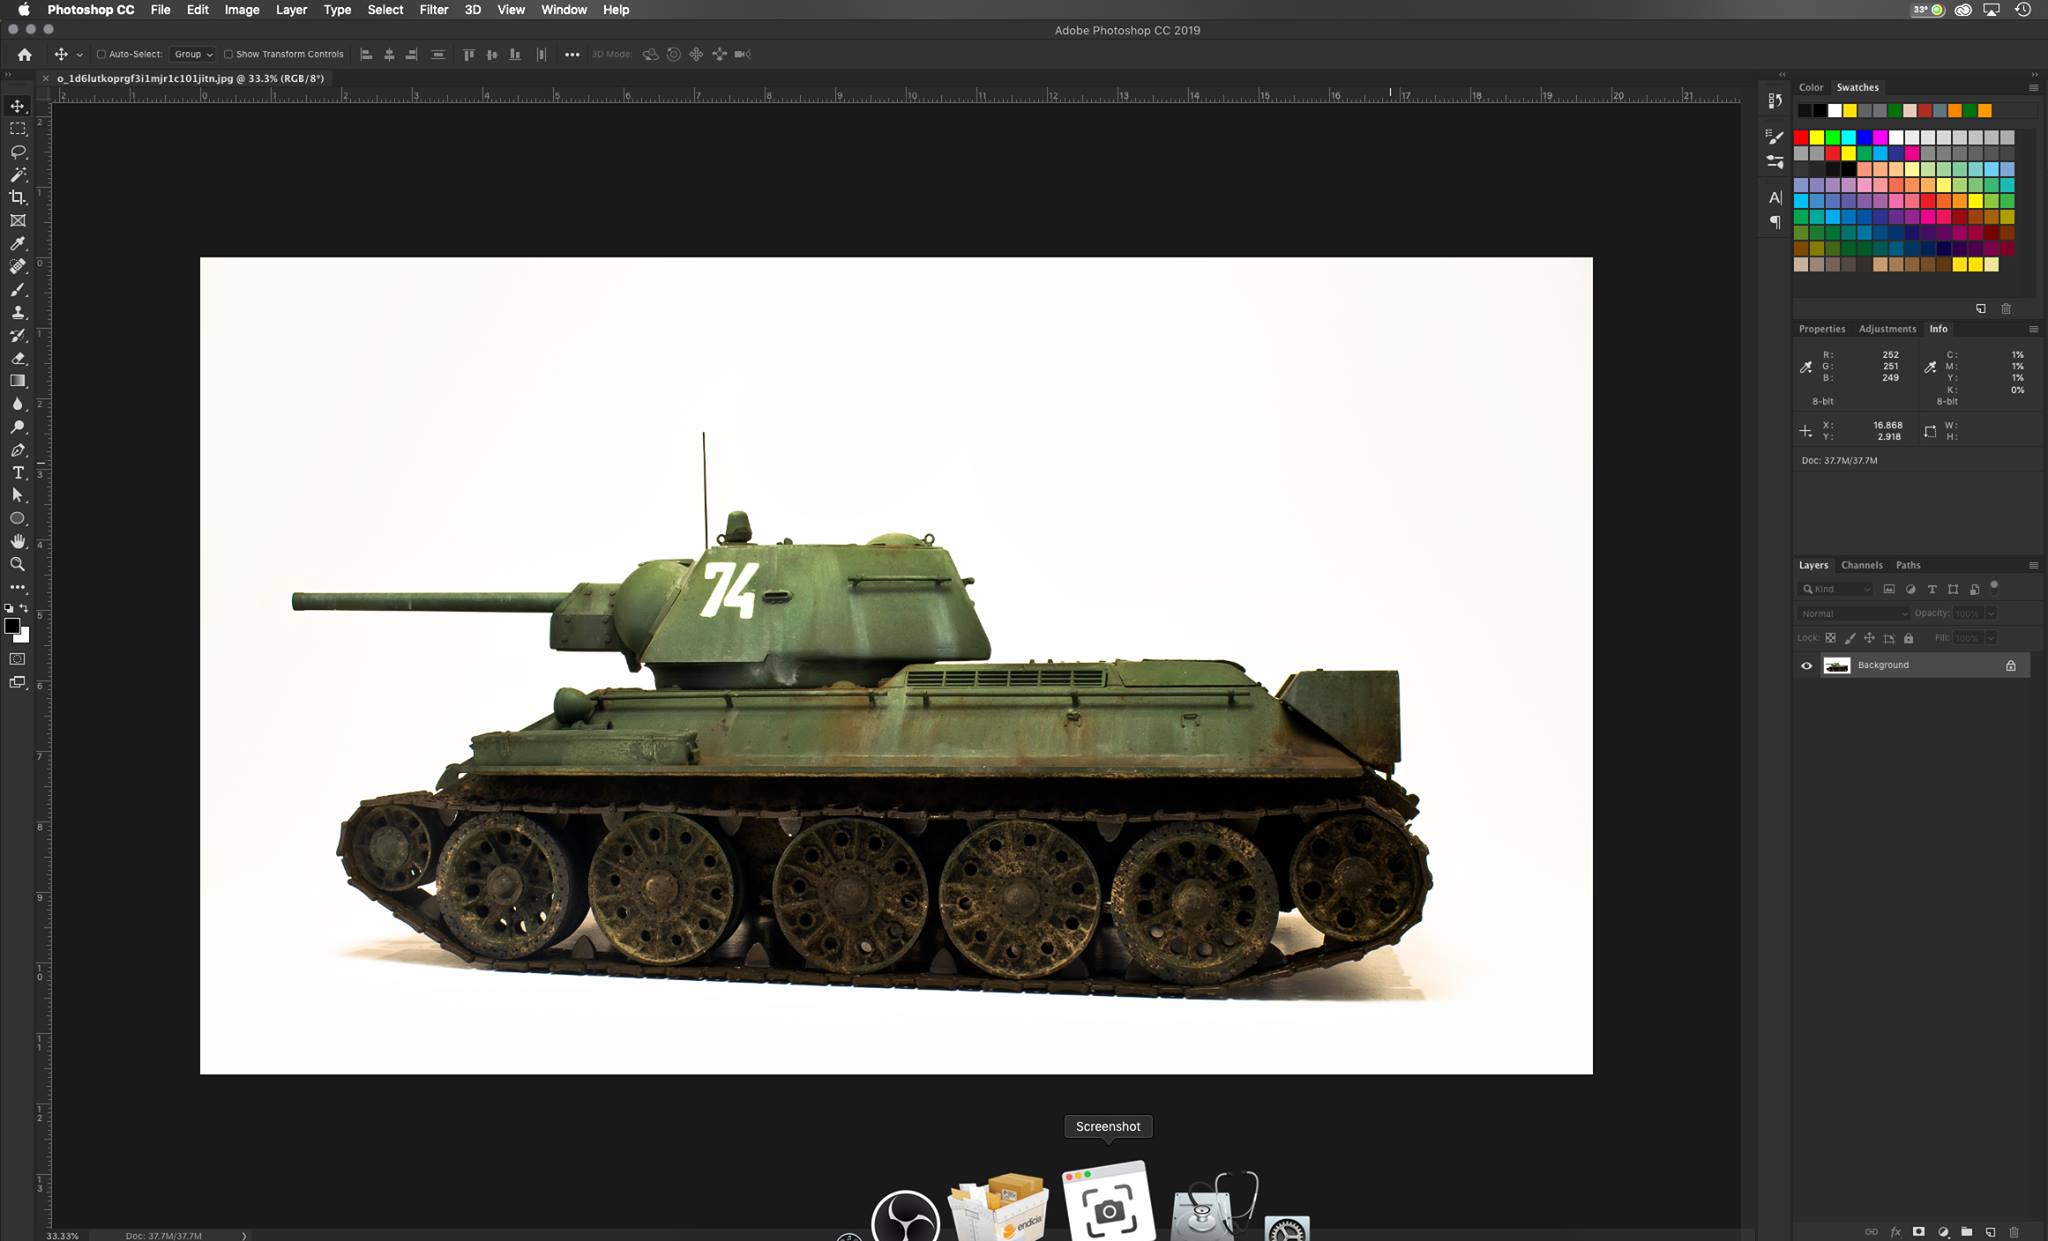This screenshot has width=2048, height=1241.
Task: Open the Filter menu
Action: coord(433,10)
